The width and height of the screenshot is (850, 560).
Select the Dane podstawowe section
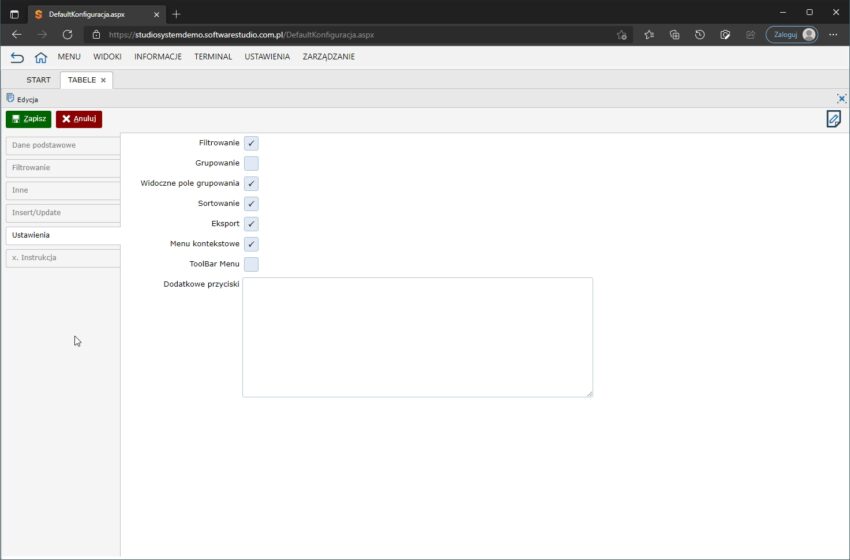click(x=60, y=145)
